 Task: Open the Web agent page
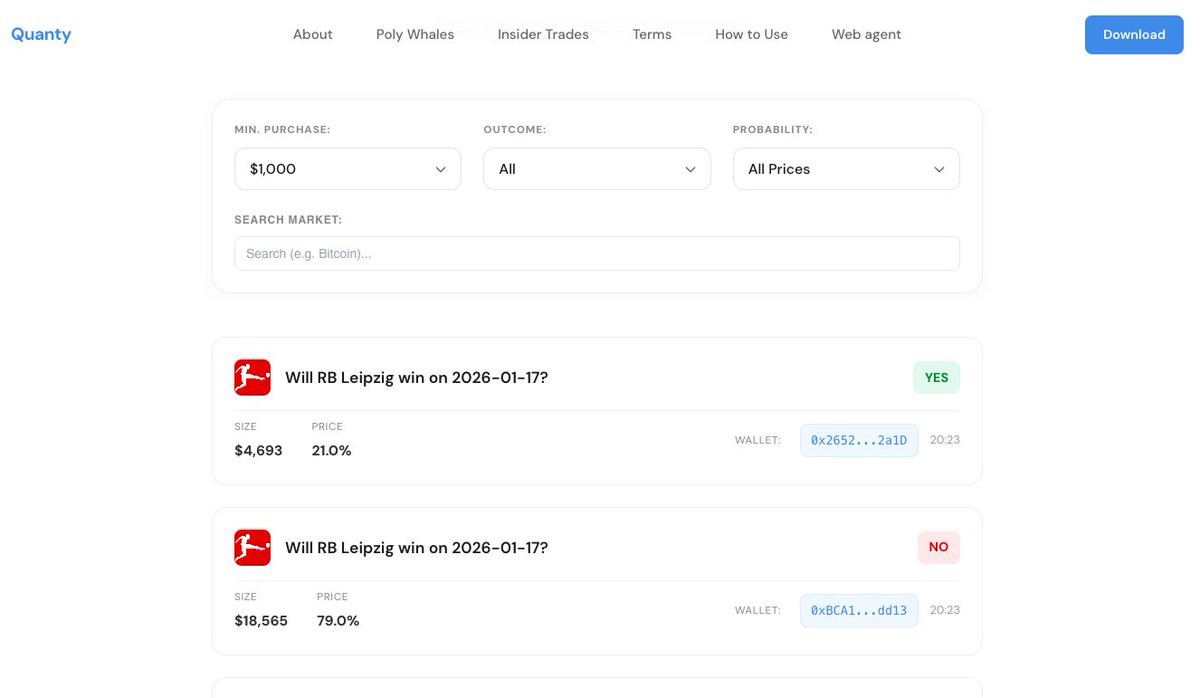coord(866,34)
